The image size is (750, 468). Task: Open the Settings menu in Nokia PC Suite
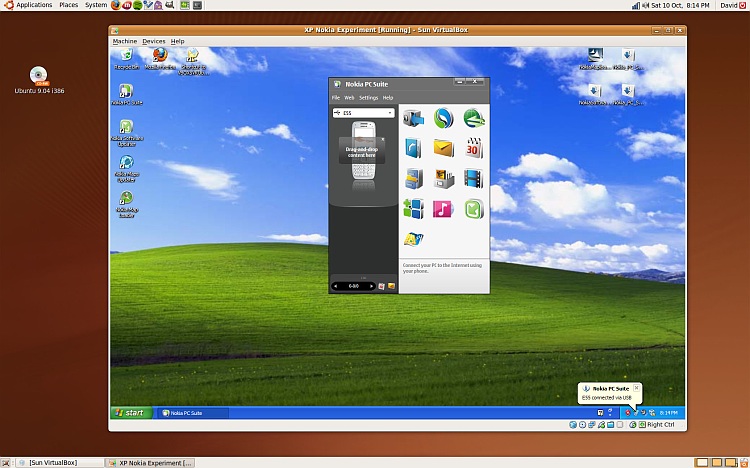click(368, 98)
